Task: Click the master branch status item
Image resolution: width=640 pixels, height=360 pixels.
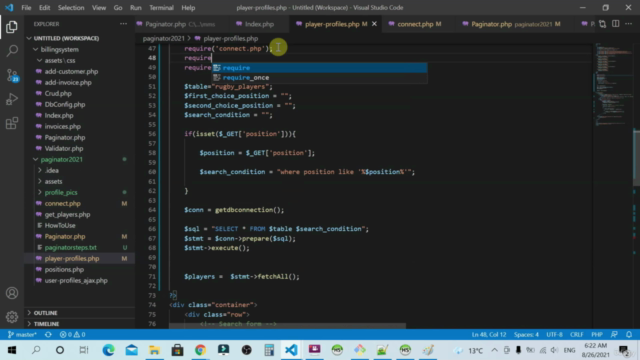Action: (x=22, y=335)
